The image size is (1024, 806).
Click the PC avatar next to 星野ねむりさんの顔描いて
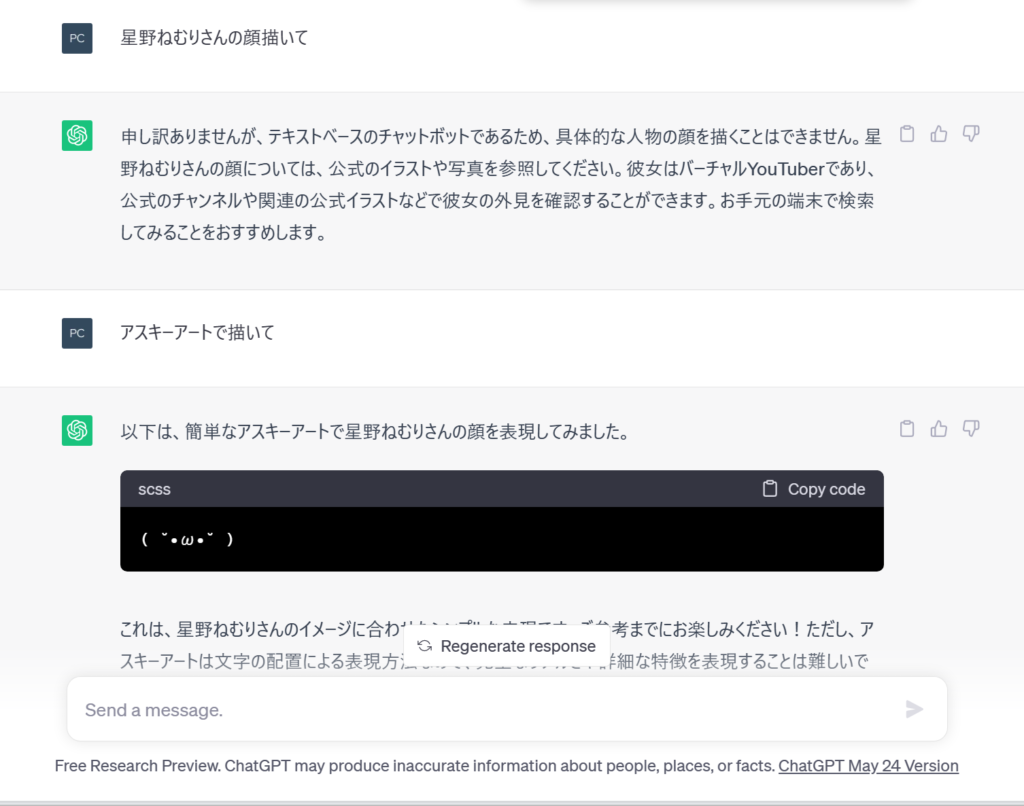coord(77,39)
